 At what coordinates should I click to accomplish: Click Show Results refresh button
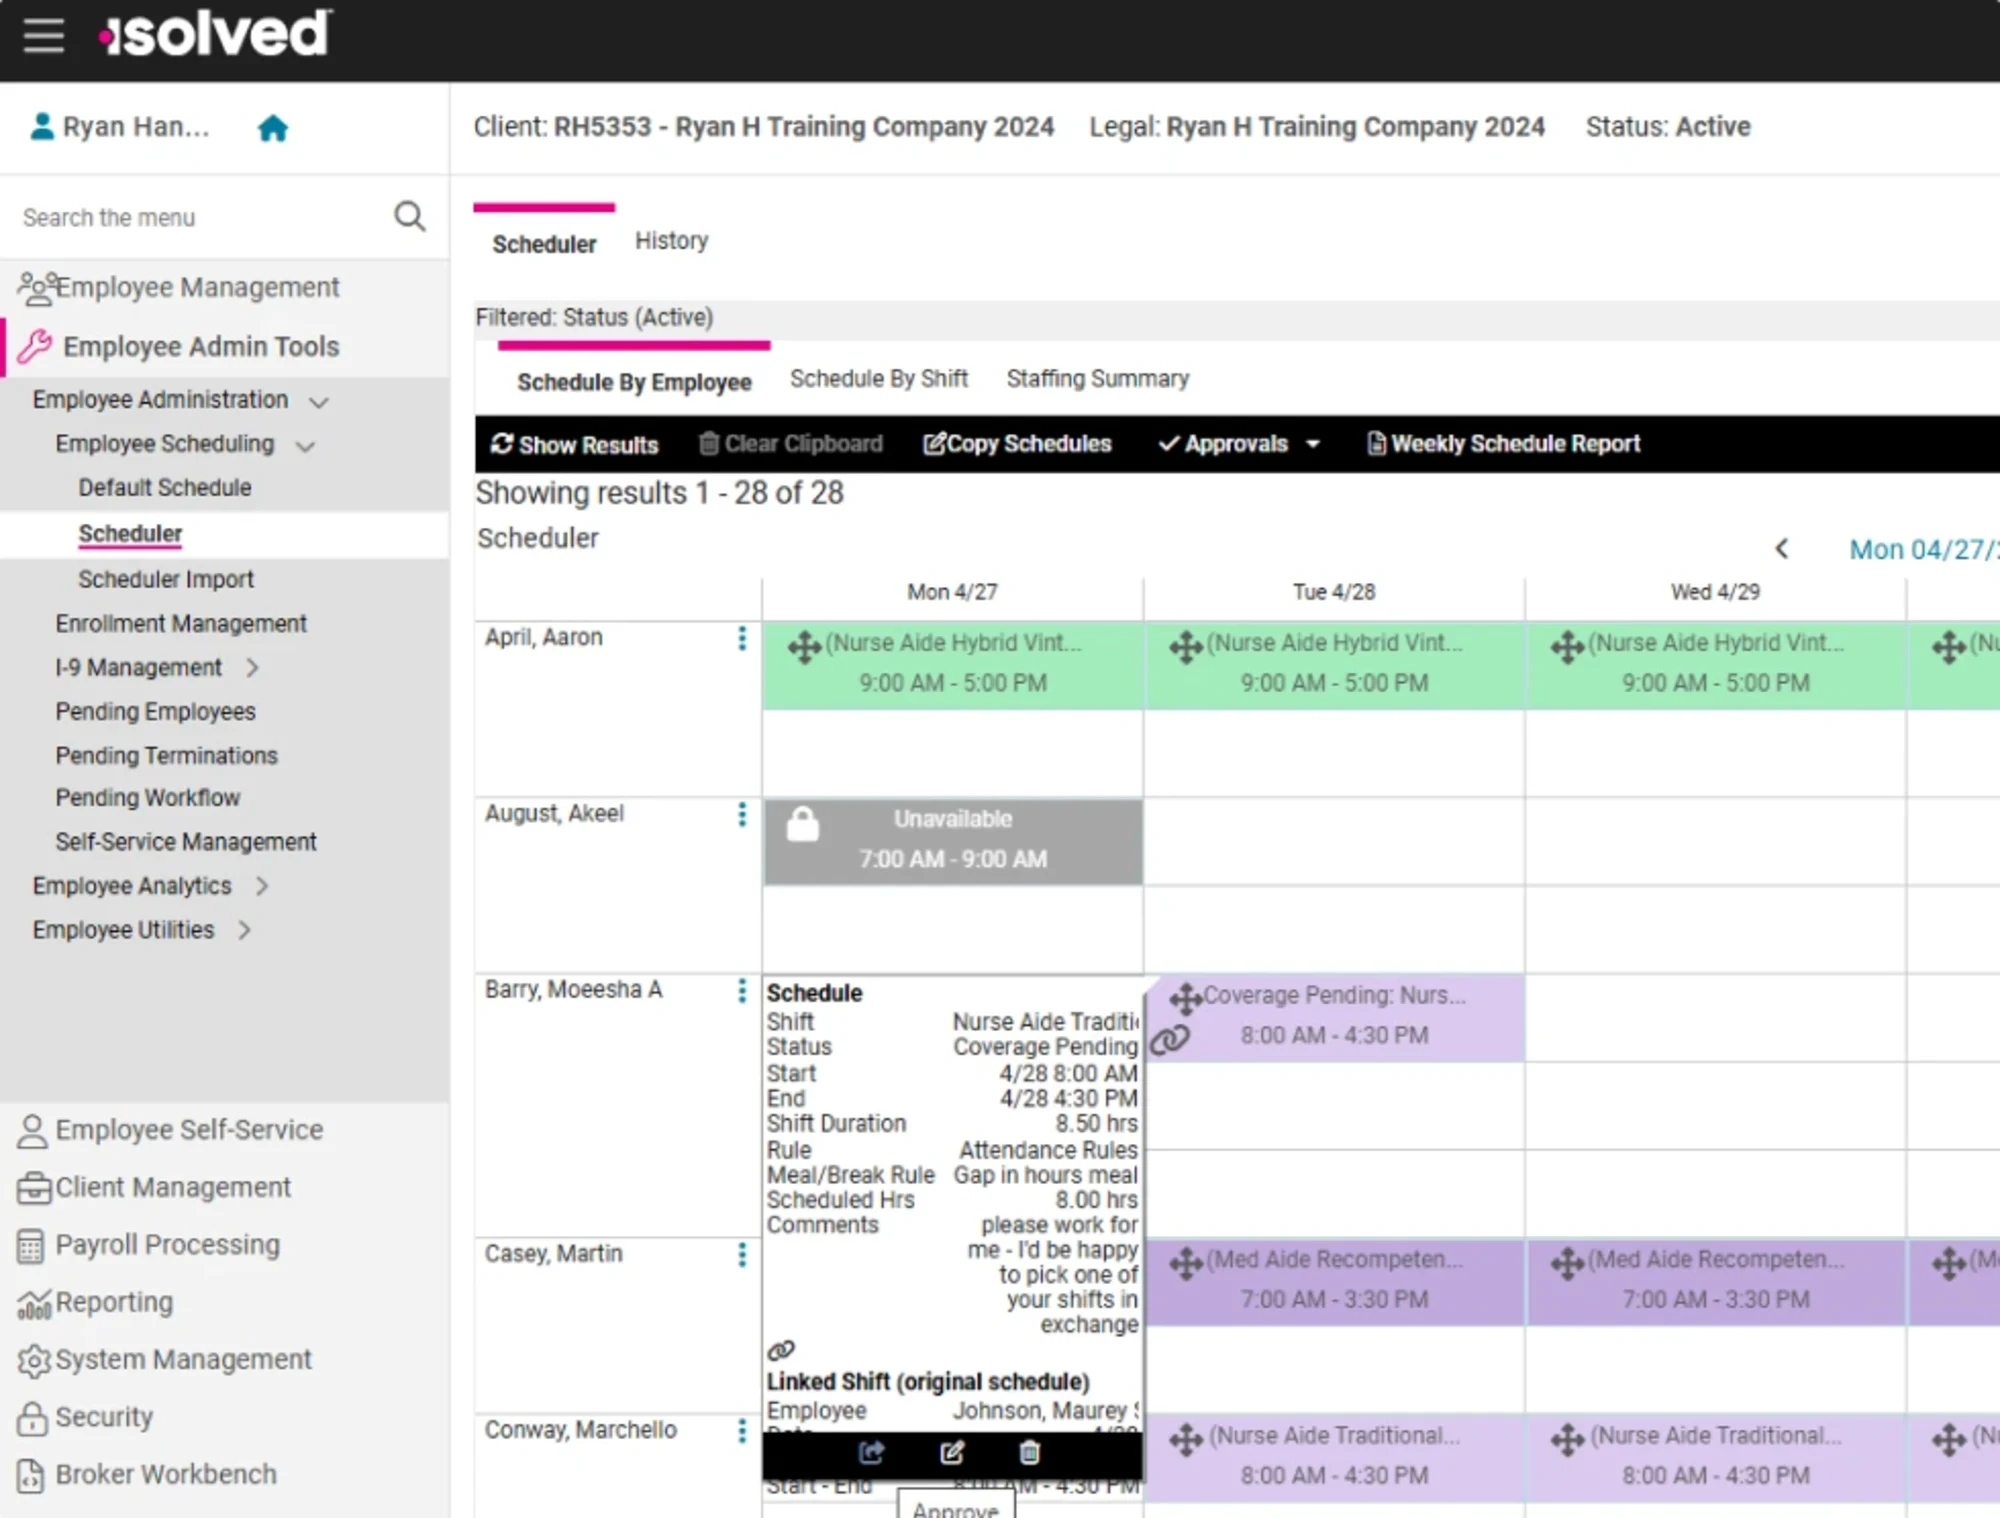coord(574,444)
